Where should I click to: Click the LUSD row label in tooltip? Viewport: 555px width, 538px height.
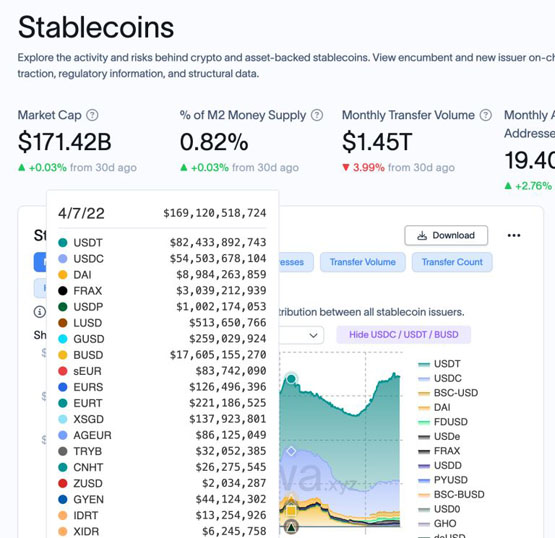(88, 323)
